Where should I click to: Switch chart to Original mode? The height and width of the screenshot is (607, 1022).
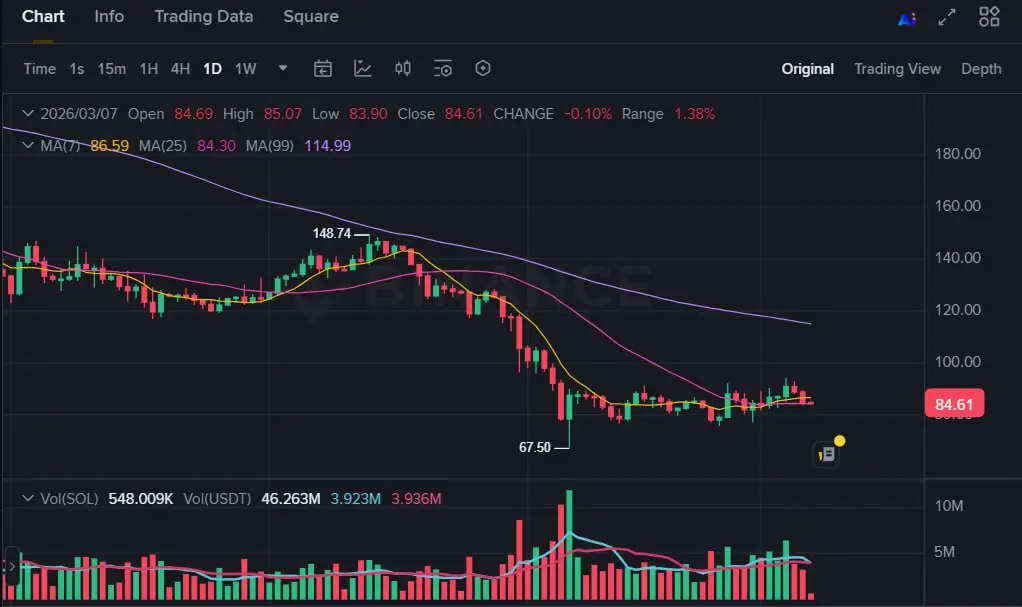[x=807, y=69]
